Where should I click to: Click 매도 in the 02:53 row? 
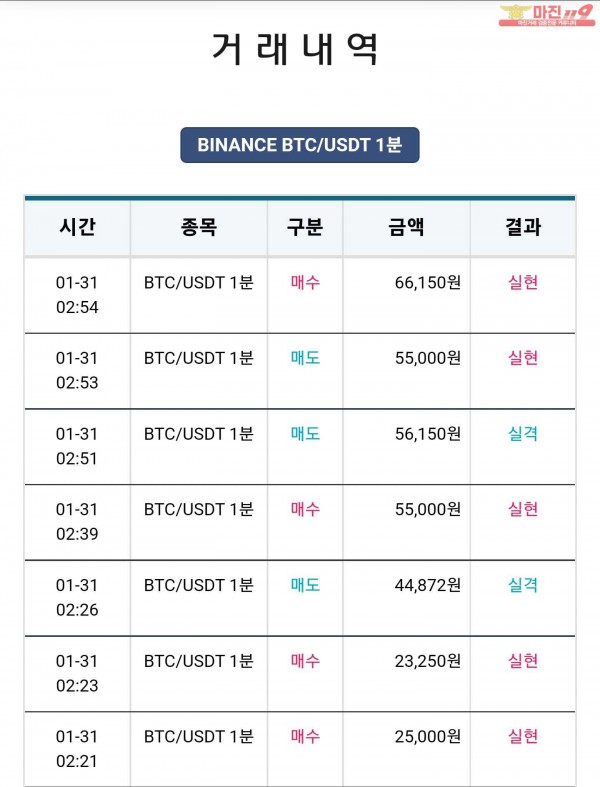click(305, 358)
